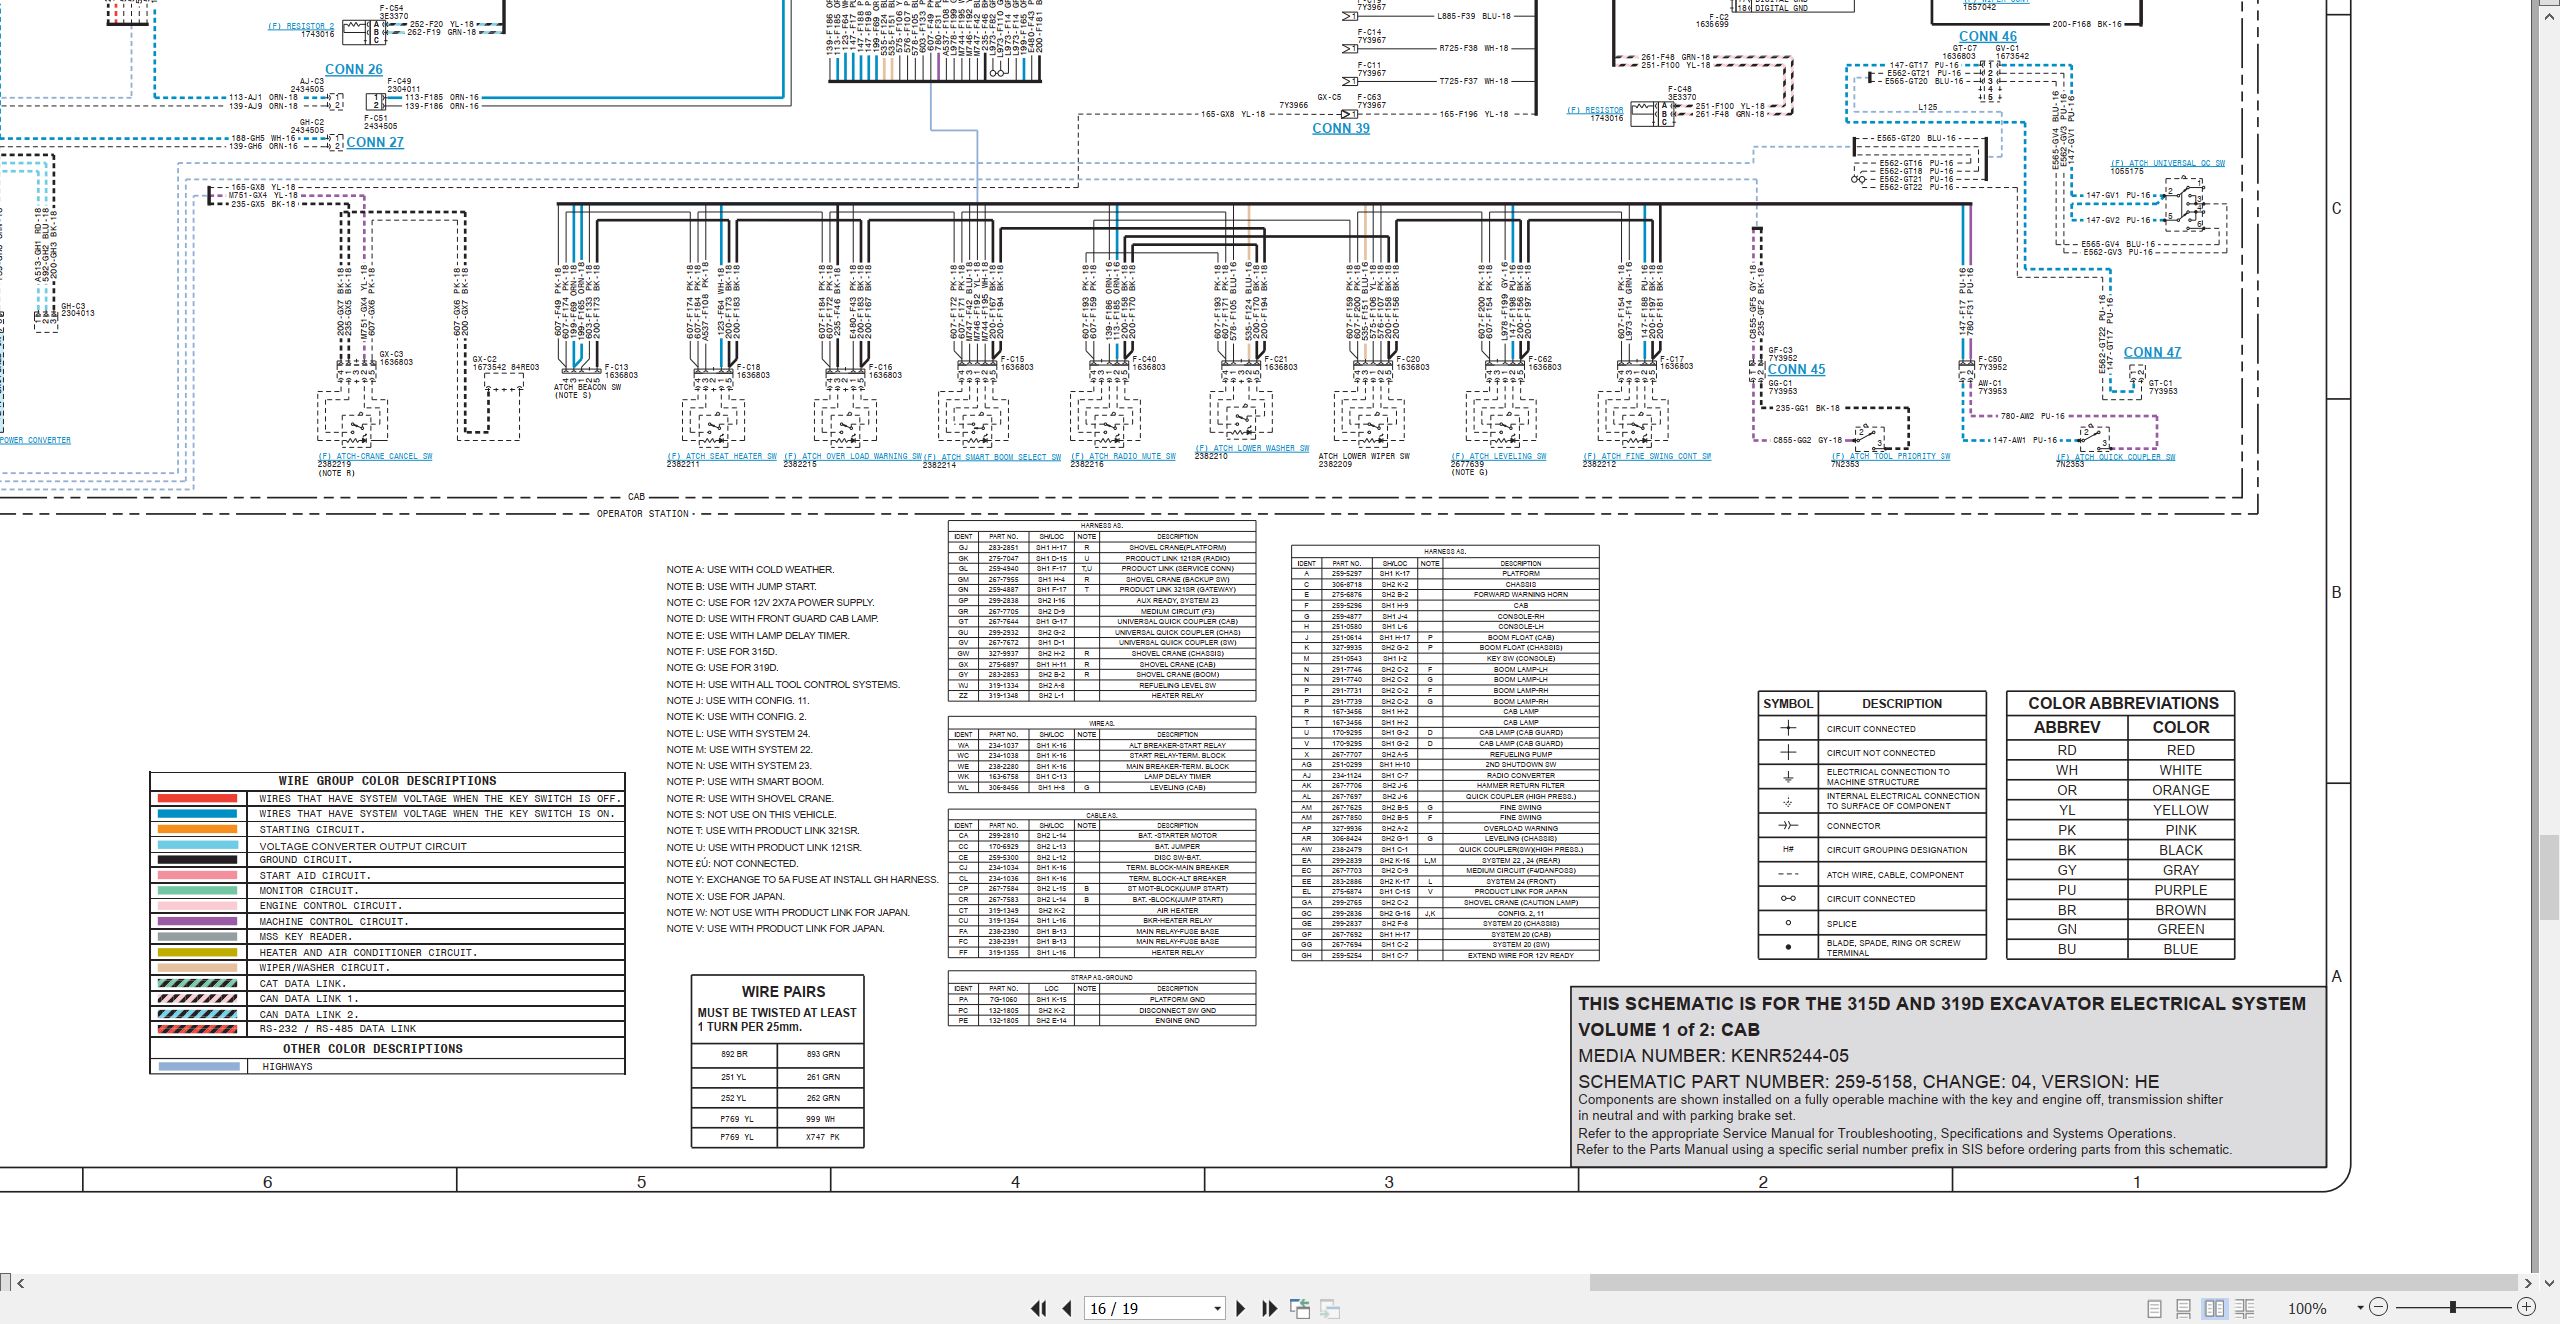Open the ATCH TOOL PRIORITY SW link
Screen dimensions: 2560x1324
[x=1890, y=456]
